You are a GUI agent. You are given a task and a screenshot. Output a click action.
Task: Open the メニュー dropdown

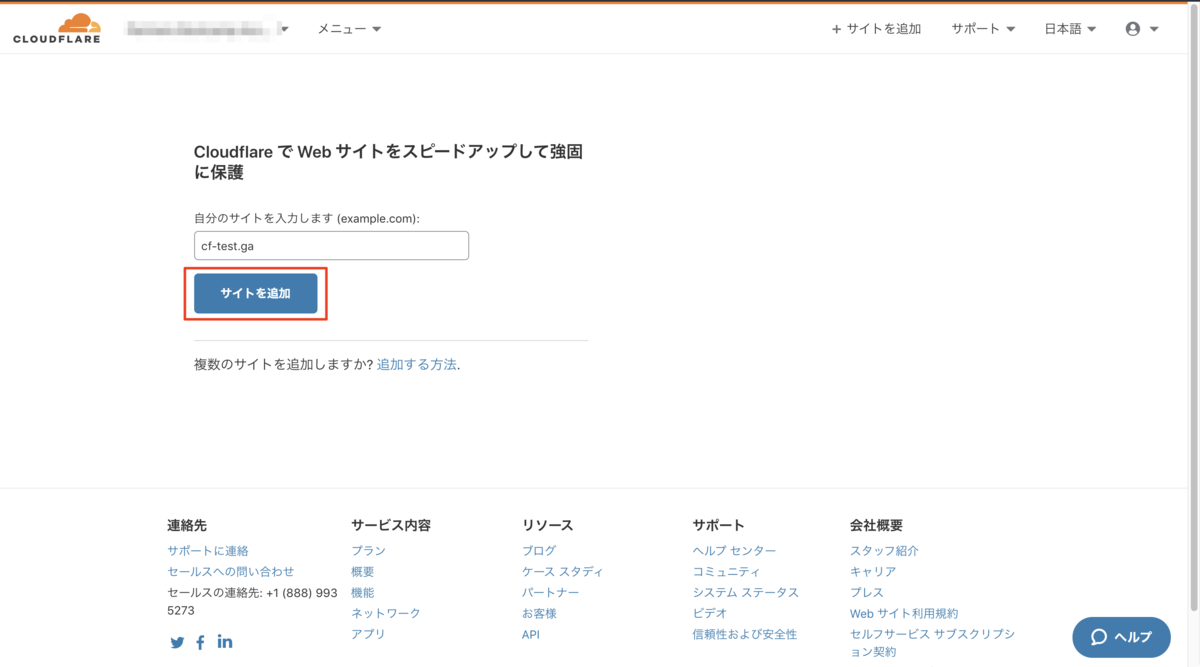[x=349, y=29]
